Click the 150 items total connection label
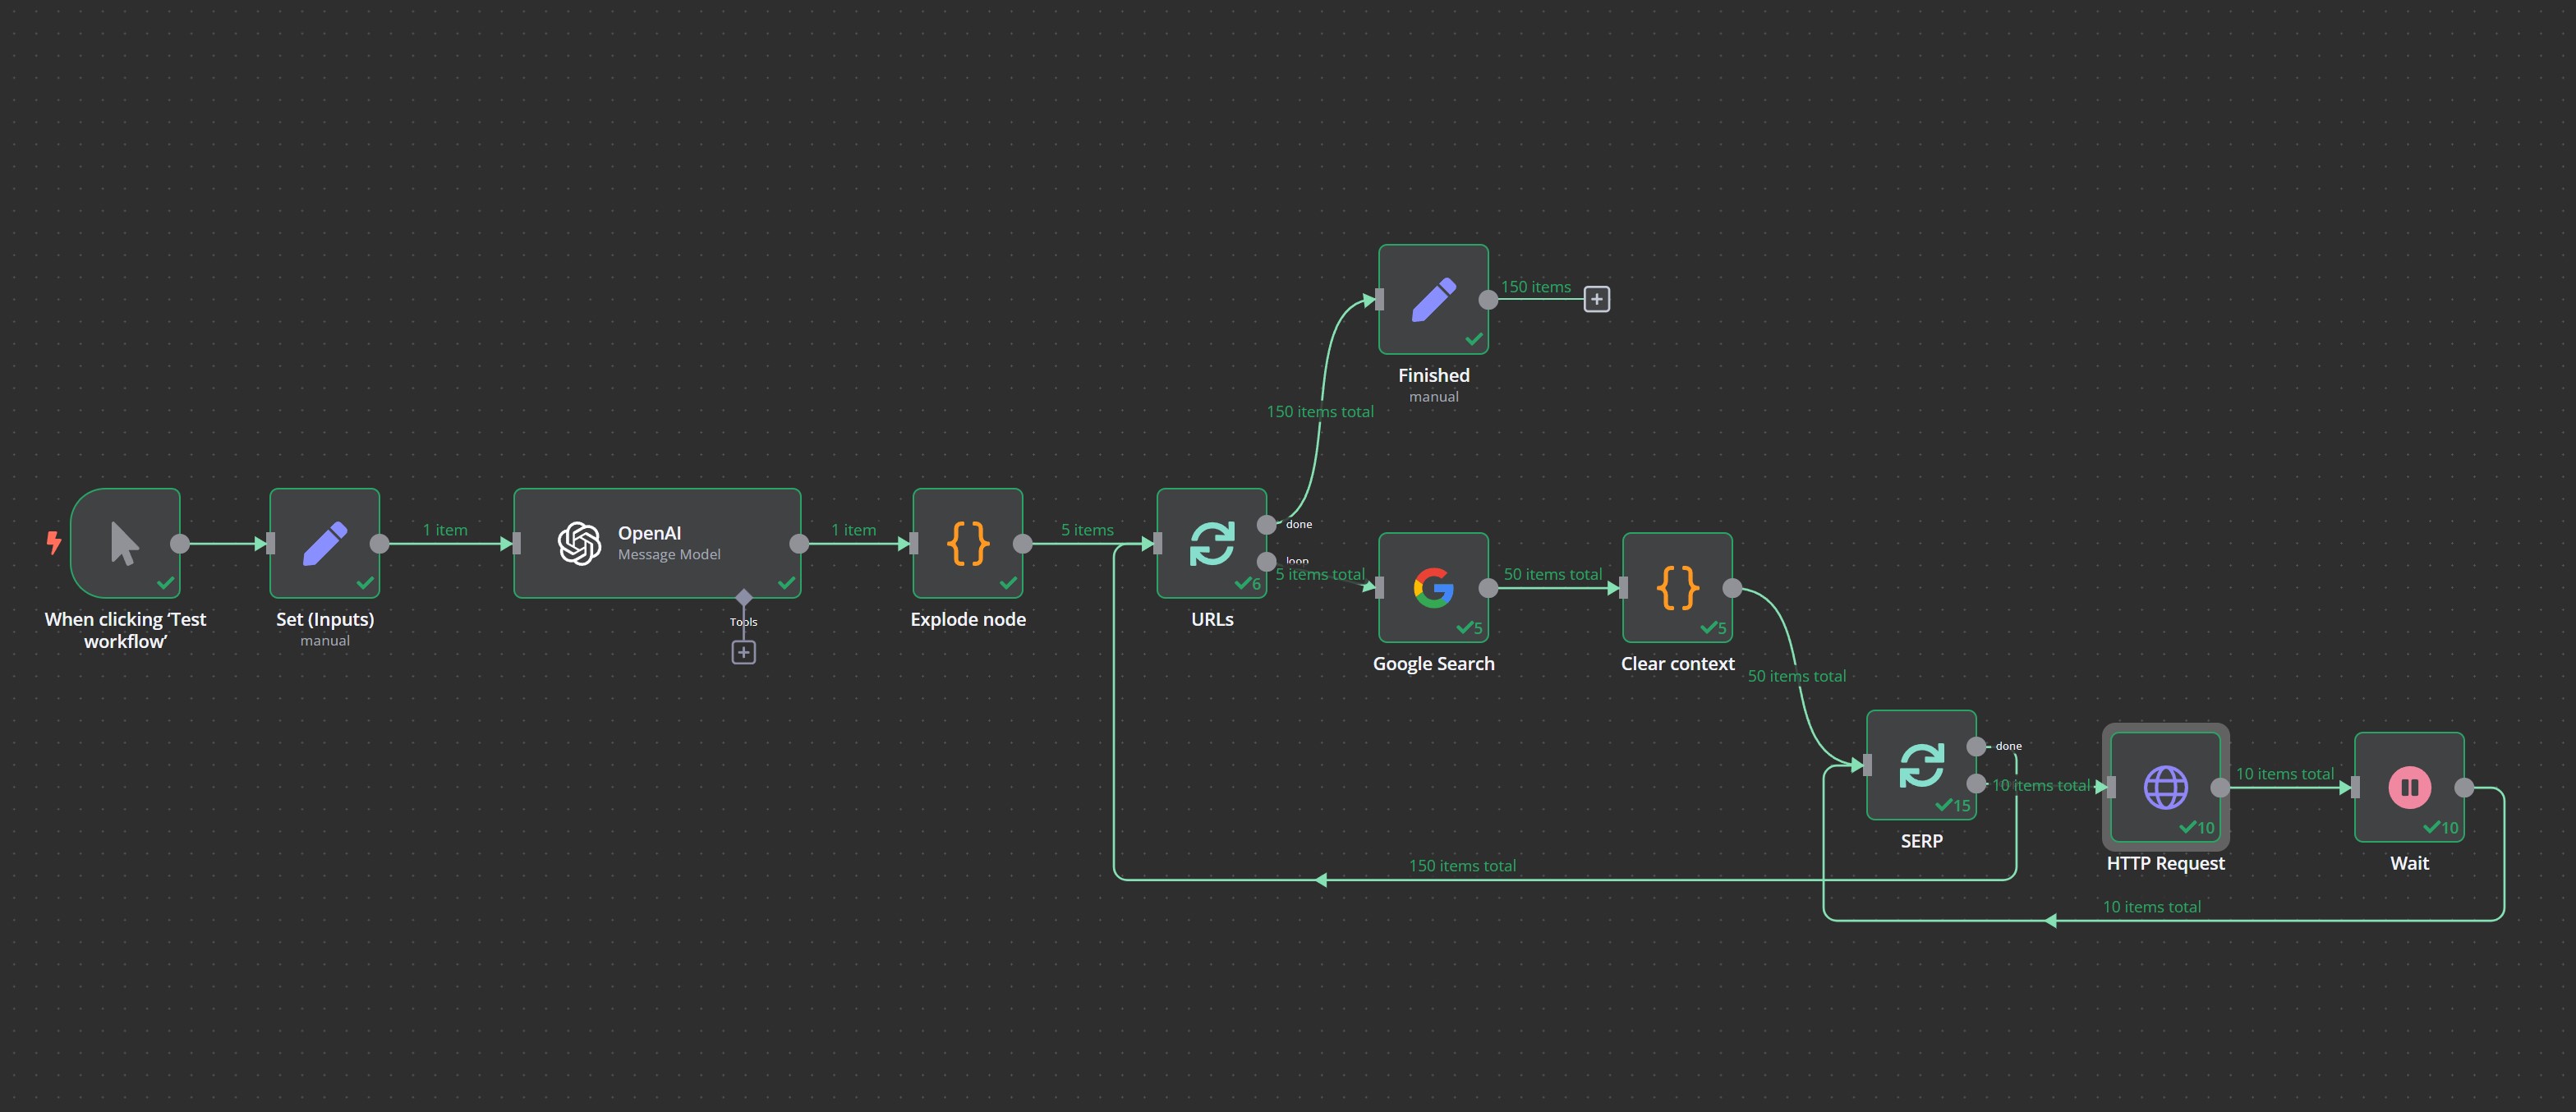The width and height of the screenshot is (2576, 1112). (1320, 411)
